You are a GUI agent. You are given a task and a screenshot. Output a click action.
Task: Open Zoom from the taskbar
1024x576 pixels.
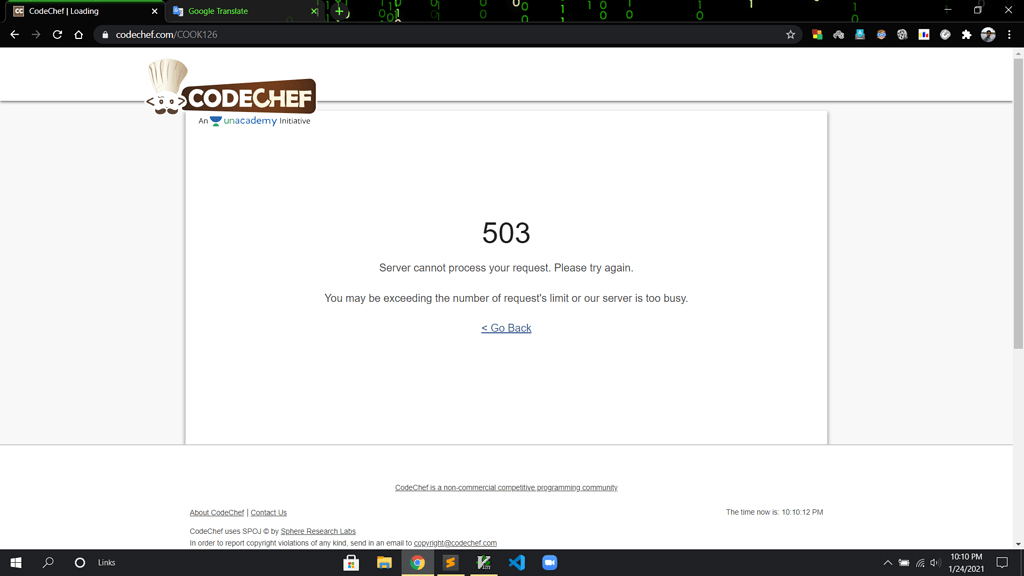tap(549, 562)
